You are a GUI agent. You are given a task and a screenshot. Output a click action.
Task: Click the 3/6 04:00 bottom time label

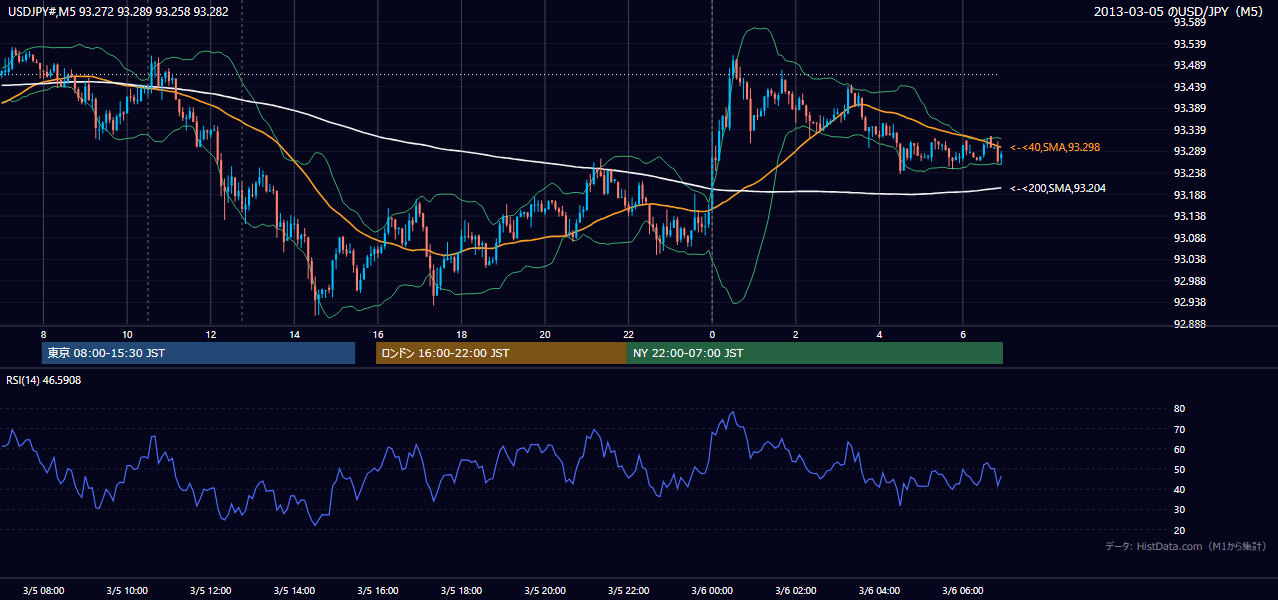tap(879, 591)
